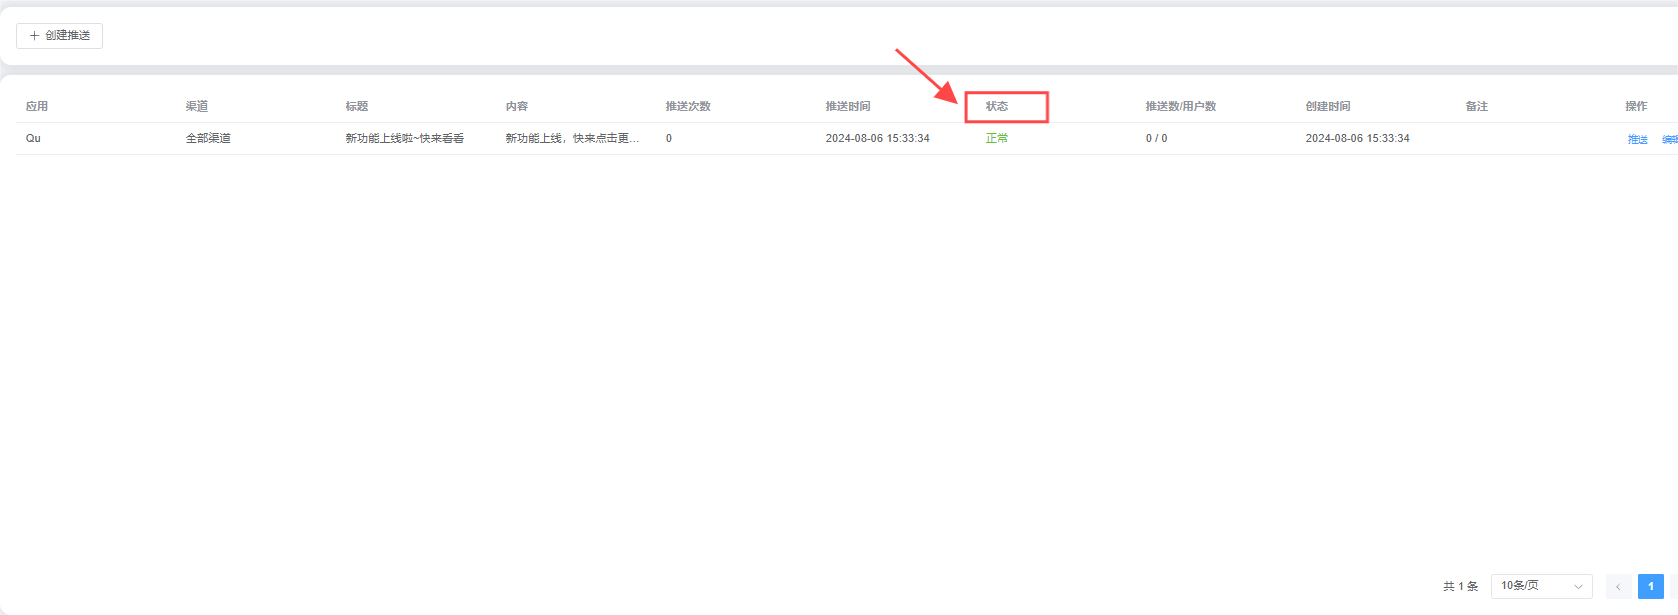
Task: Click the truncated content cell 新功能上线，快来点击更…
Action: [x=572, y=138]
